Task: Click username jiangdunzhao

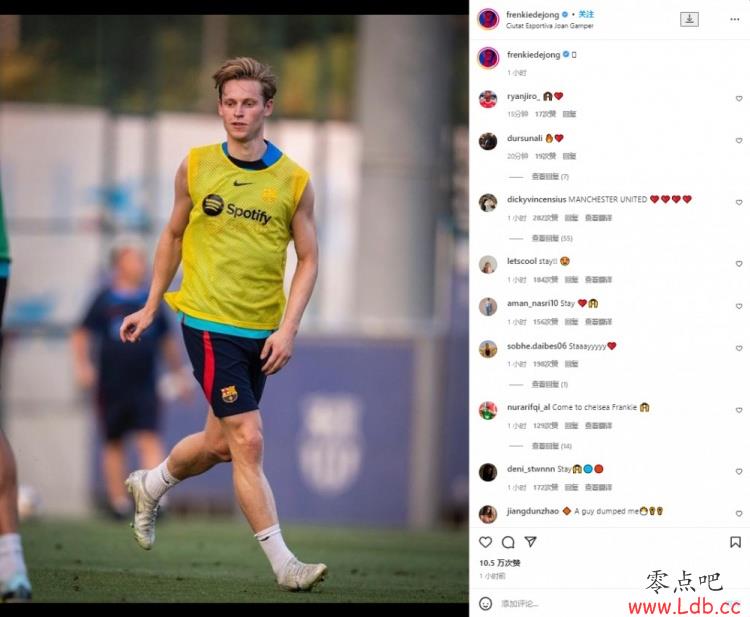Action: 533,511
